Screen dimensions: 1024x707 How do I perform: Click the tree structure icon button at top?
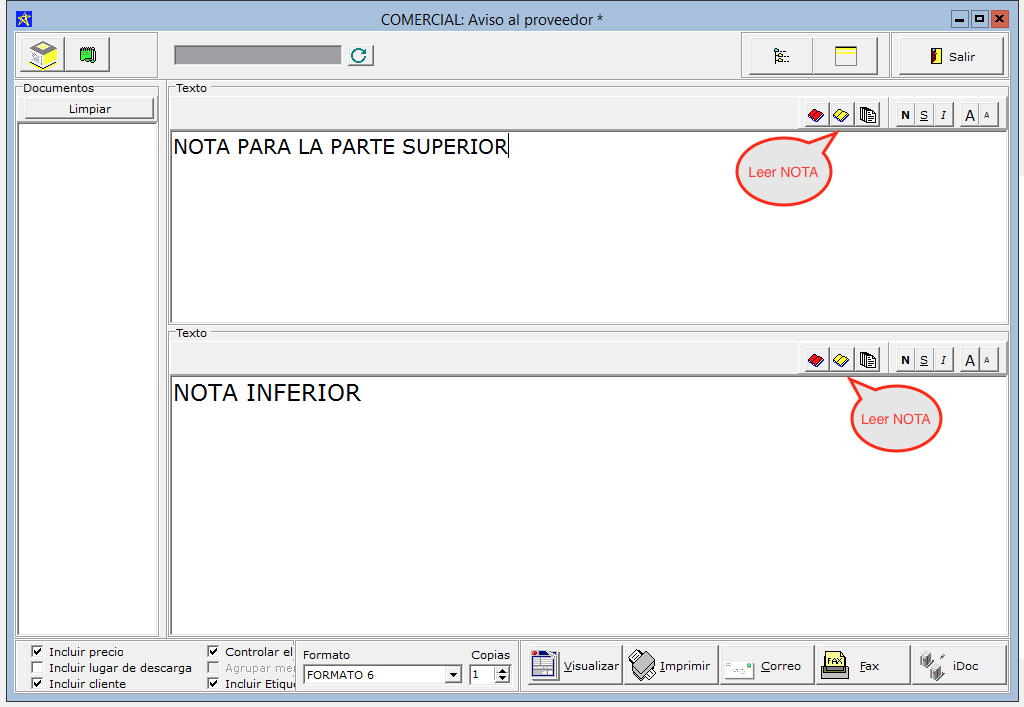pos(781,57)
